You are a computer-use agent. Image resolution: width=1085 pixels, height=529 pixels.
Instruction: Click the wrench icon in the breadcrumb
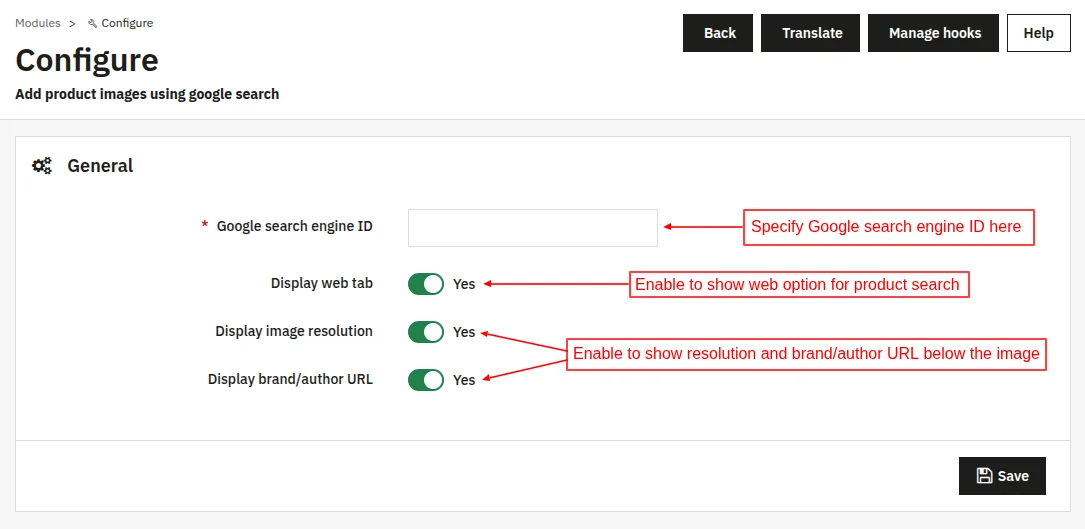click(x=93, y=24)
